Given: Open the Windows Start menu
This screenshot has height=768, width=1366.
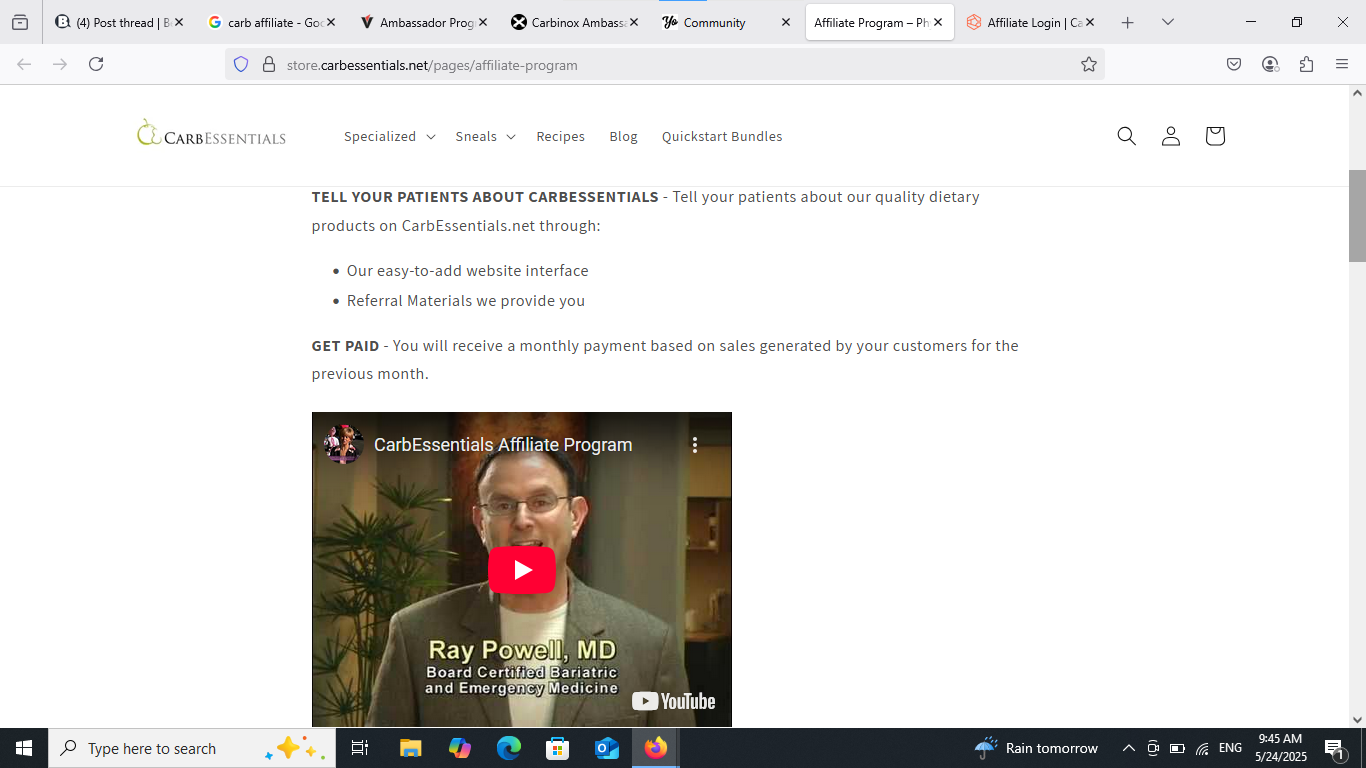Looking at the screenshot, I should (x=24, y=748).
